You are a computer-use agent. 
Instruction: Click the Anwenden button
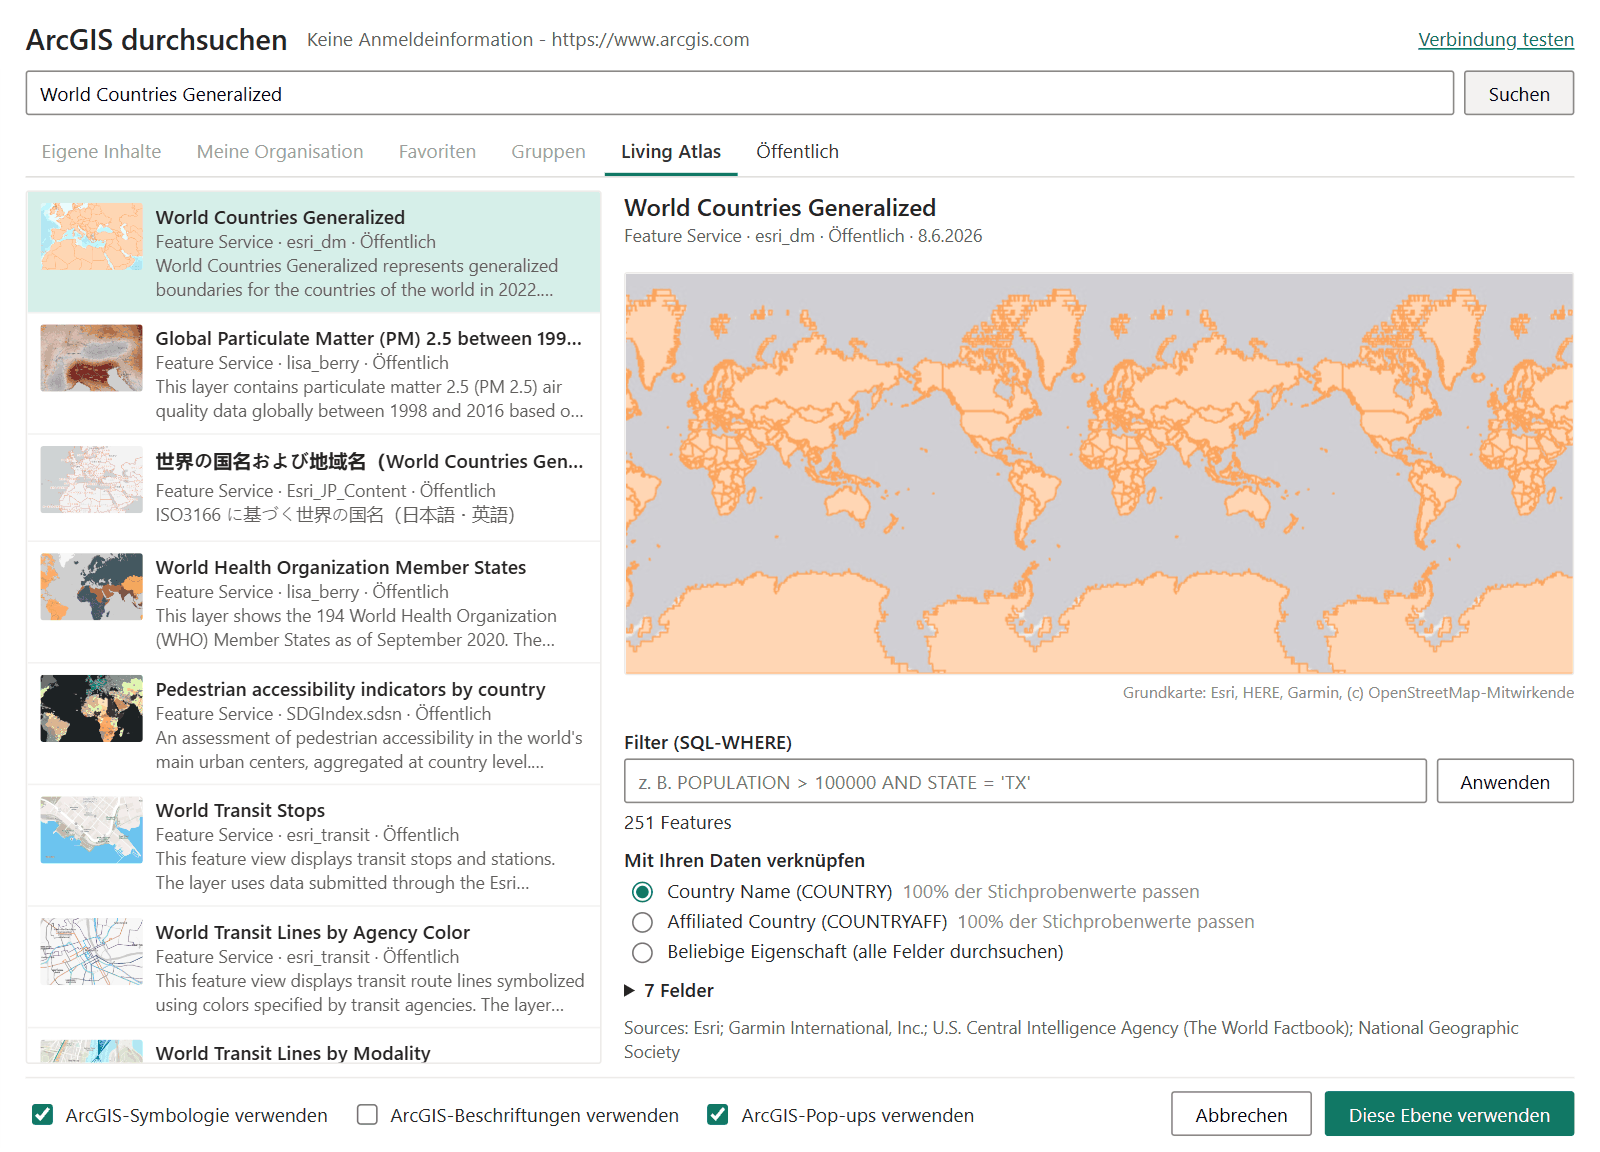point(1505,781)
